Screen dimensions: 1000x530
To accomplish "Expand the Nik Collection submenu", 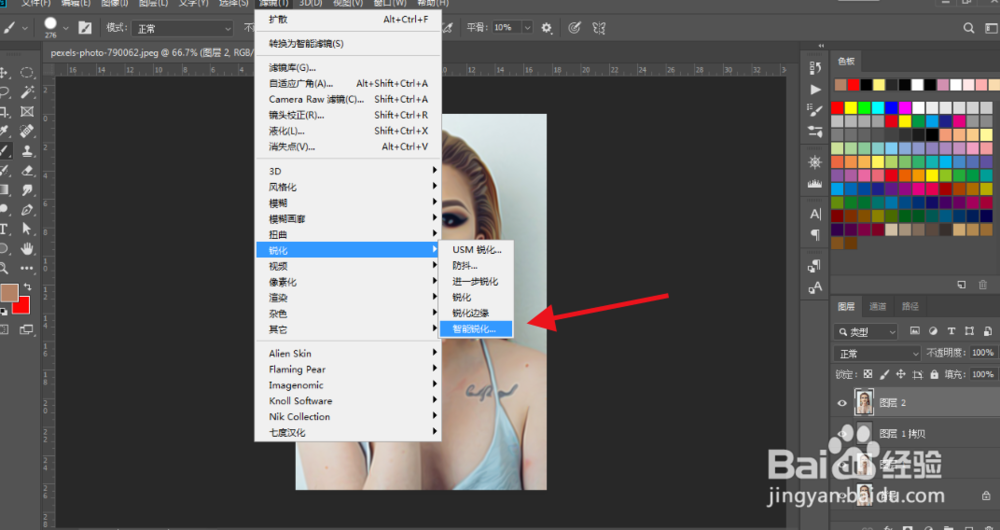I will tap(348, 416).
